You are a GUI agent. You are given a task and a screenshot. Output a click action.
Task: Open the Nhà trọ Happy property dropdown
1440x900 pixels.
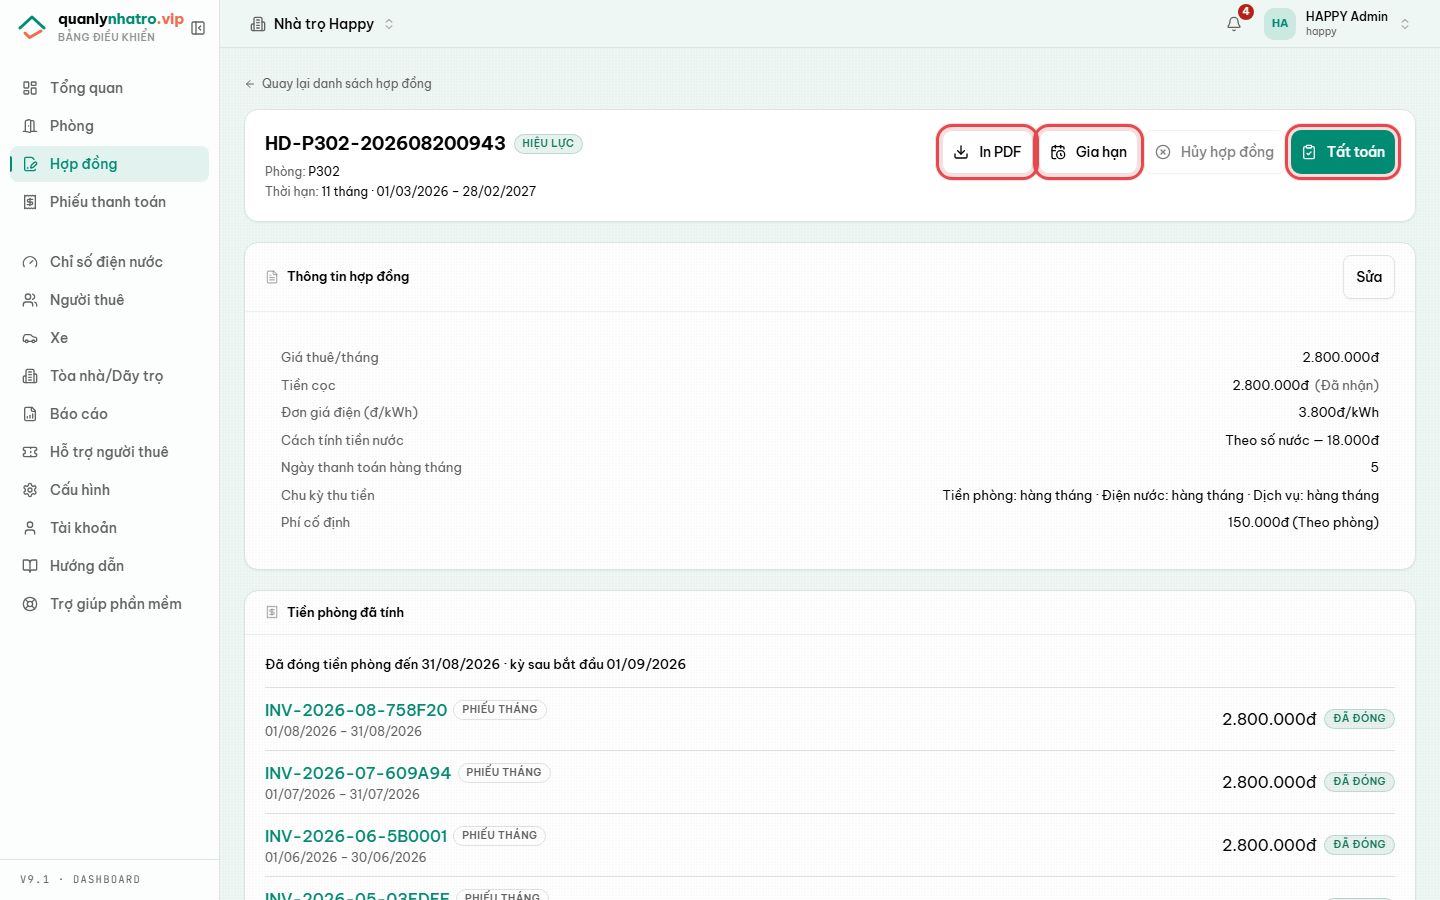[x=322, y=24]
